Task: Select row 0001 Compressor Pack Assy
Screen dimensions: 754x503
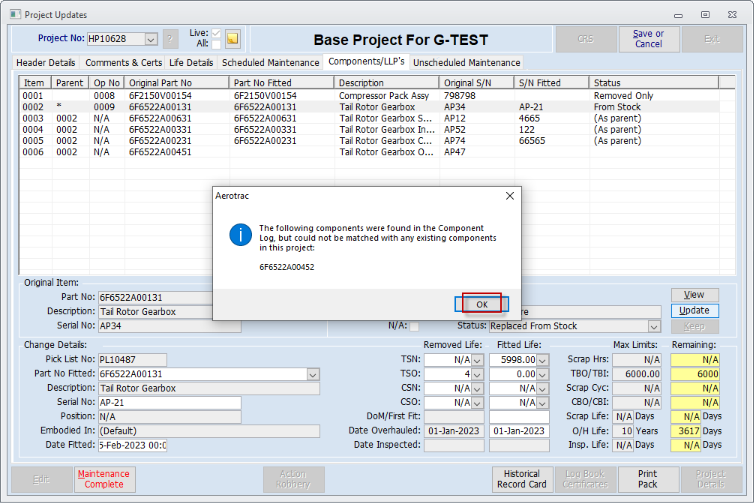Action: point(369,96)
